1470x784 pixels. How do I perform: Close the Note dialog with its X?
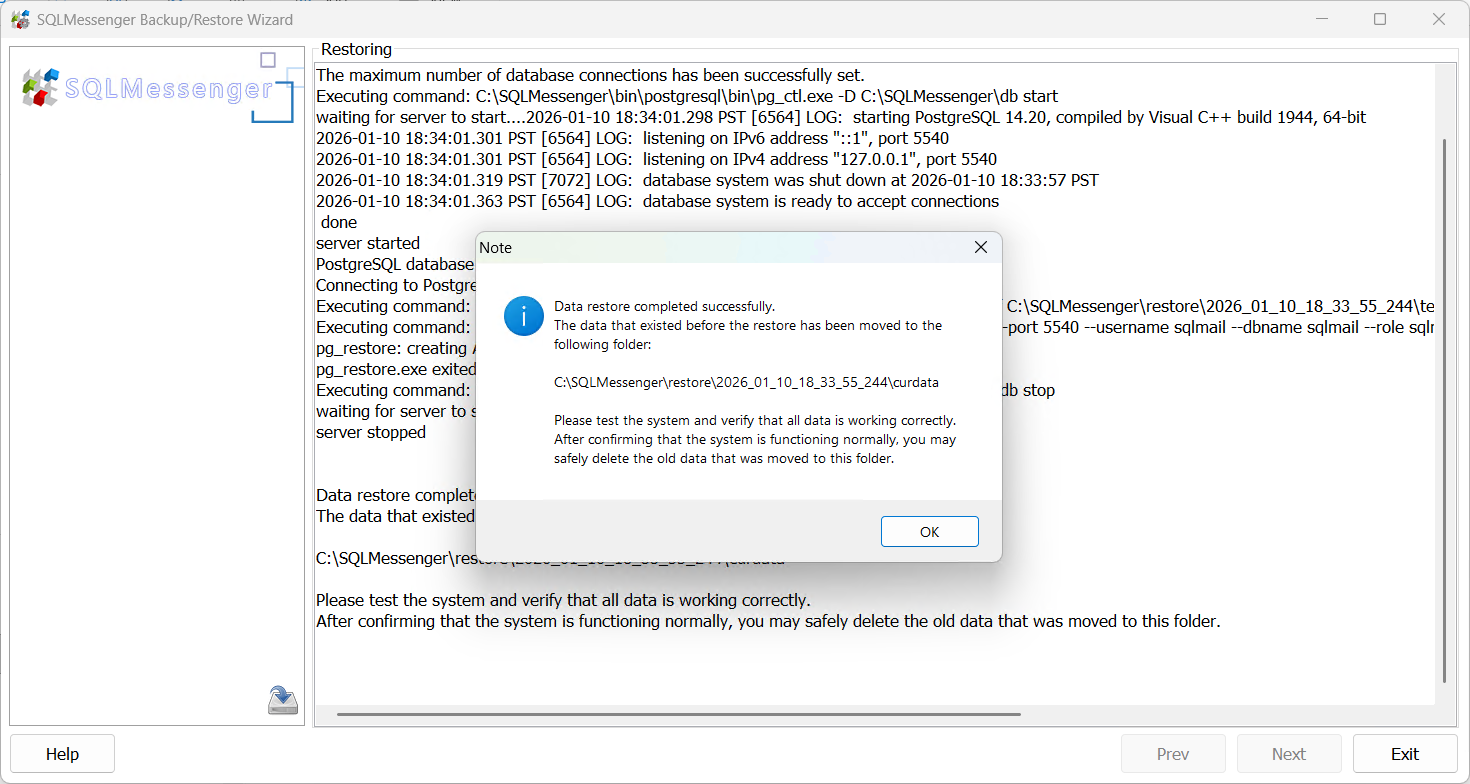point(980,246)
